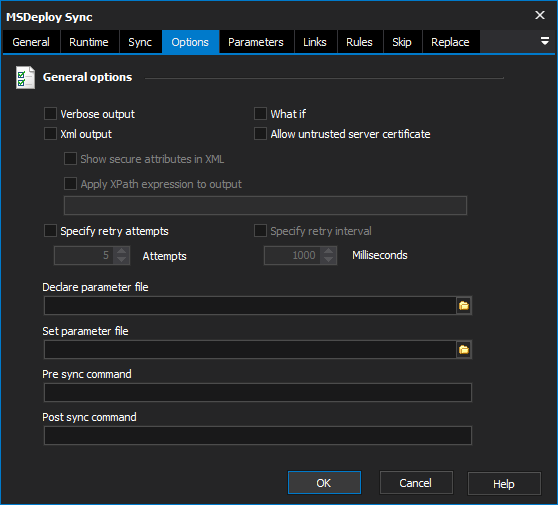Go to the Links tab
The image size is (558, 505).
[315, 42]
